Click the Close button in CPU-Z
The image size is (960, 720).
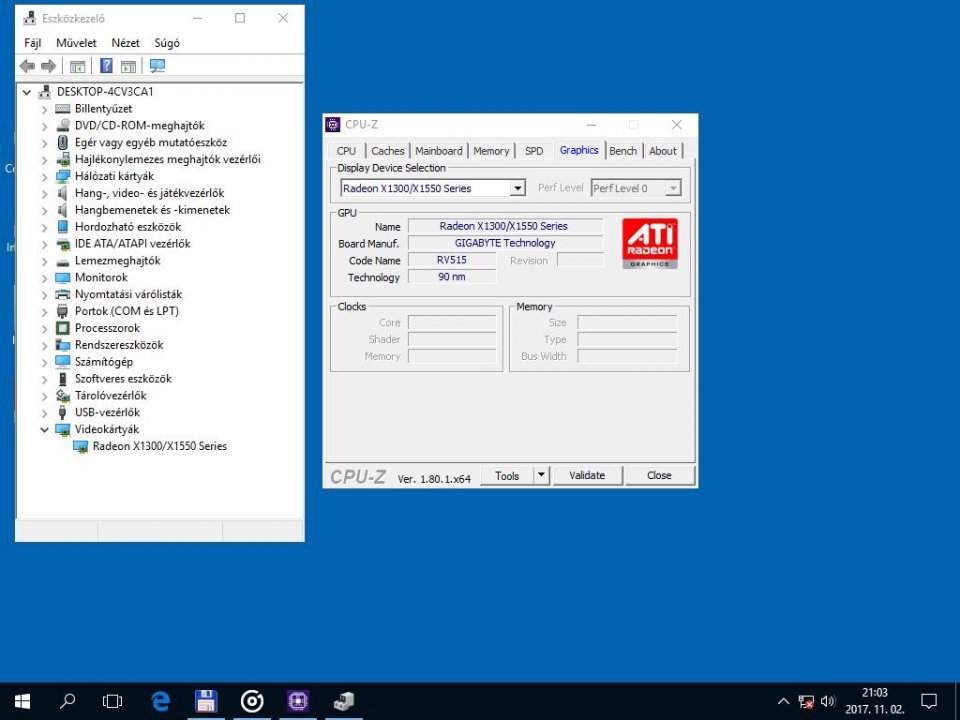tap(659, 475)
